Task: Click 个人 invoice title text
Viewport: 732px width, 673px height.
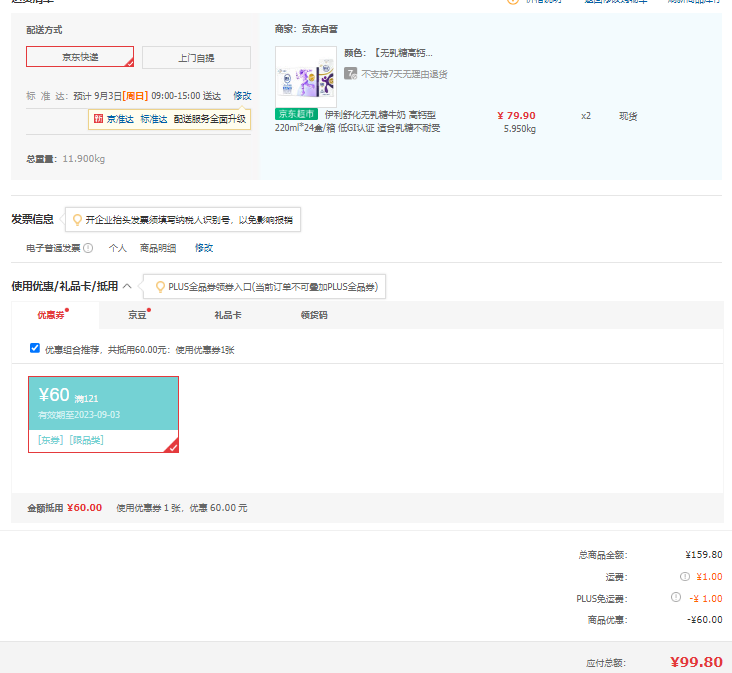Action: (118, 248)
